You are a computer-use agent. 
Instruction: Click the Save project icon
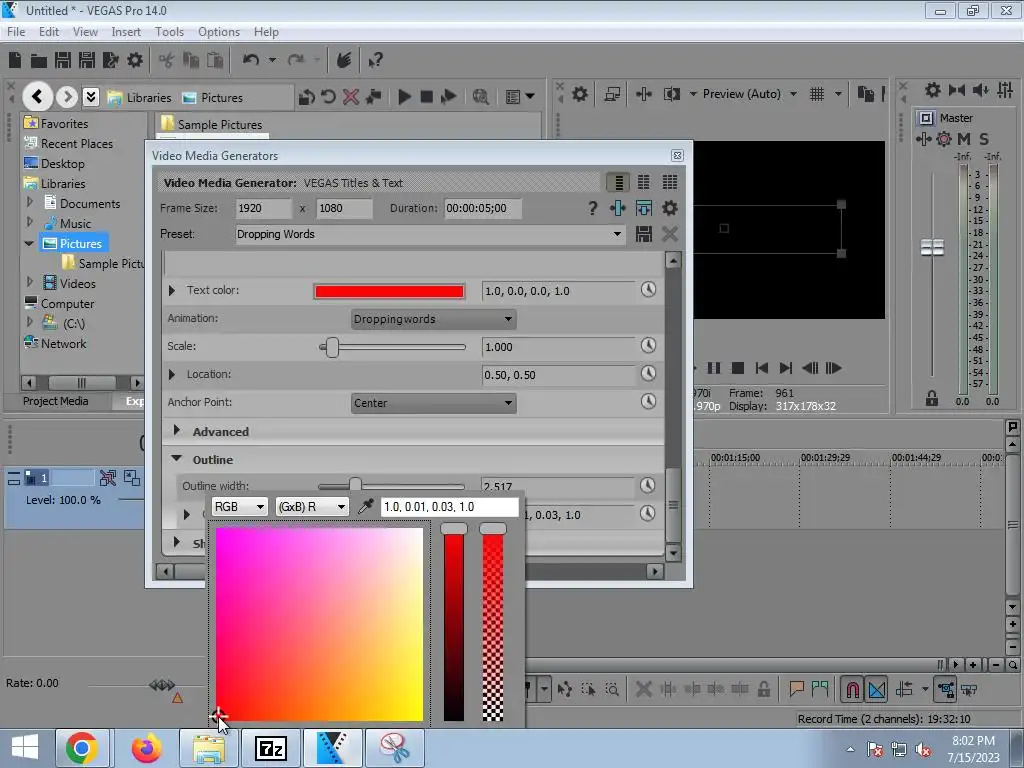(63, 60)
